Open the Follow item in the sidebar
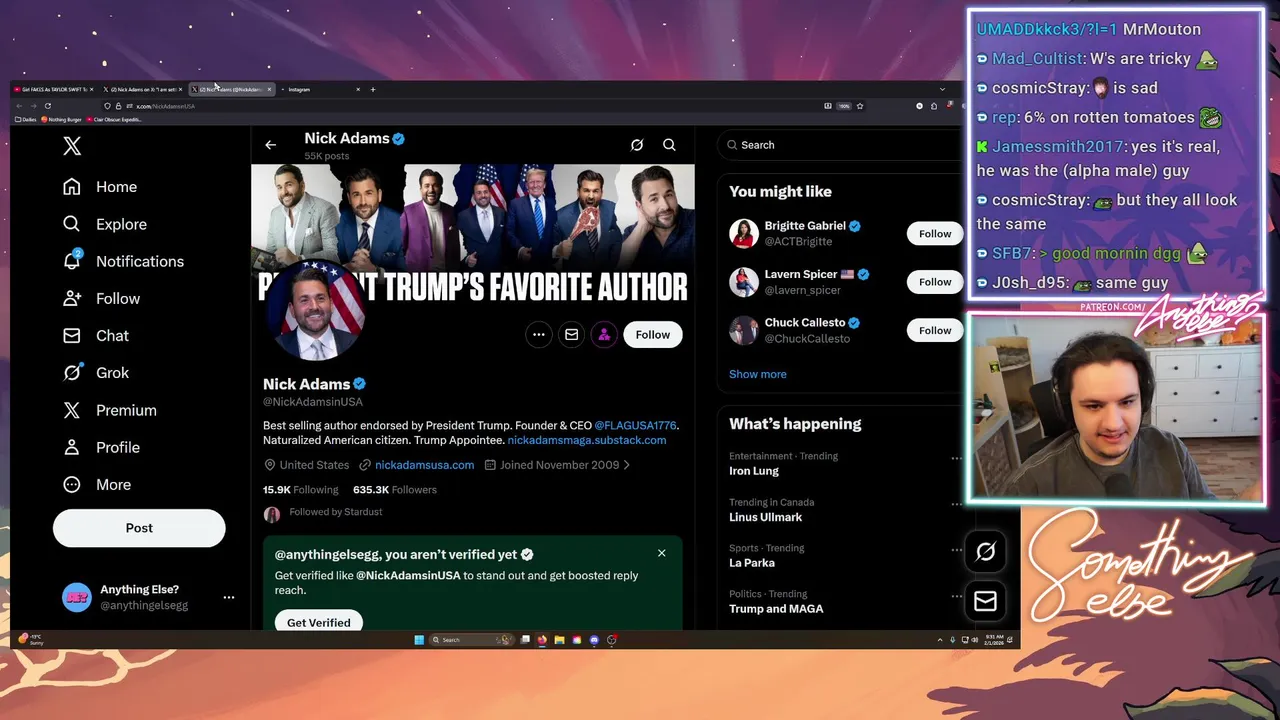The height and width of the screenshot is (720, 1280). point(101,298)
